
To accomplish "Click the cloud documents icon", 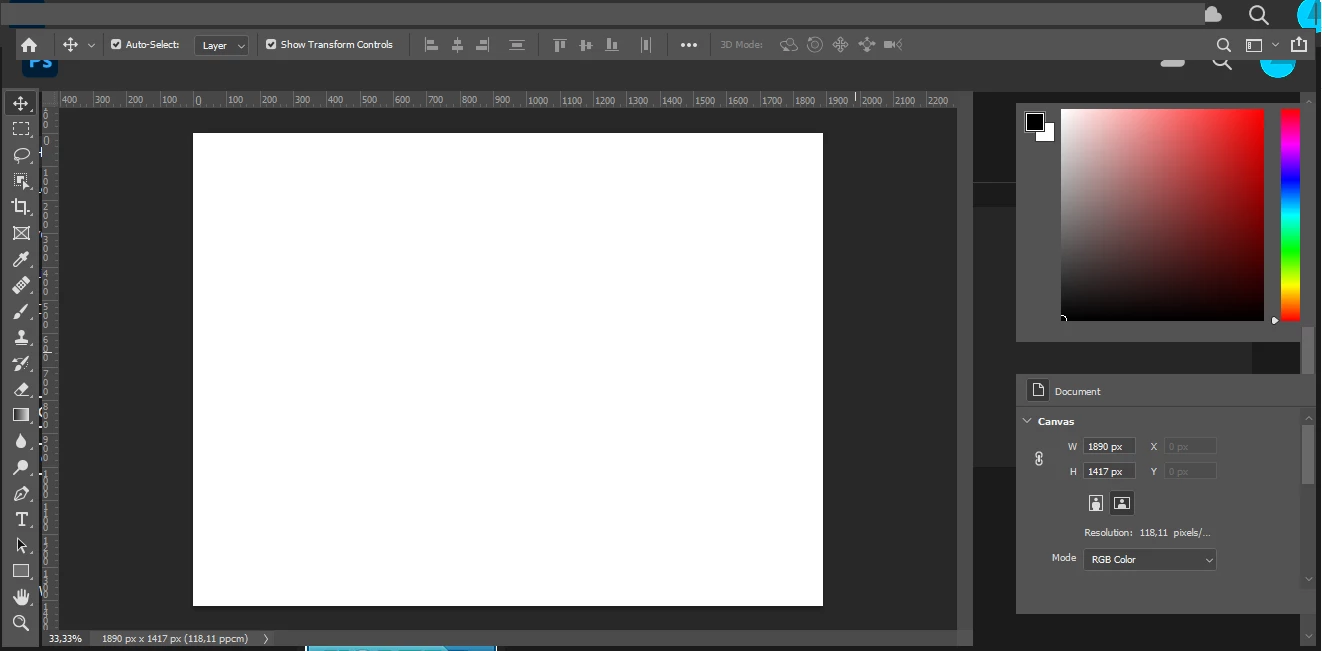I will (x=1213, y=14).
